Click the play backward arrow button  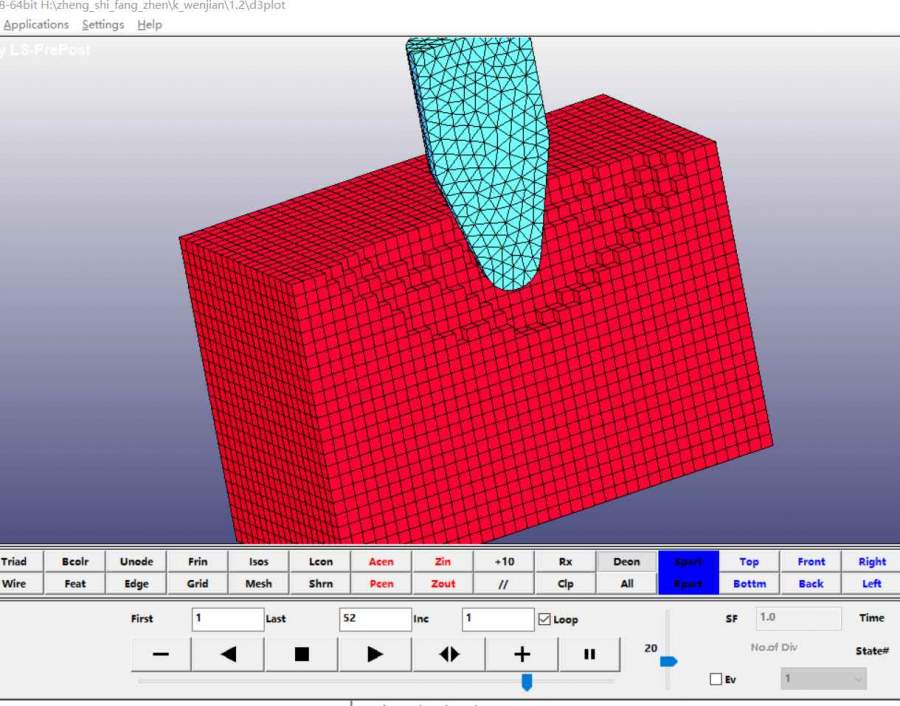click(228, 654)
